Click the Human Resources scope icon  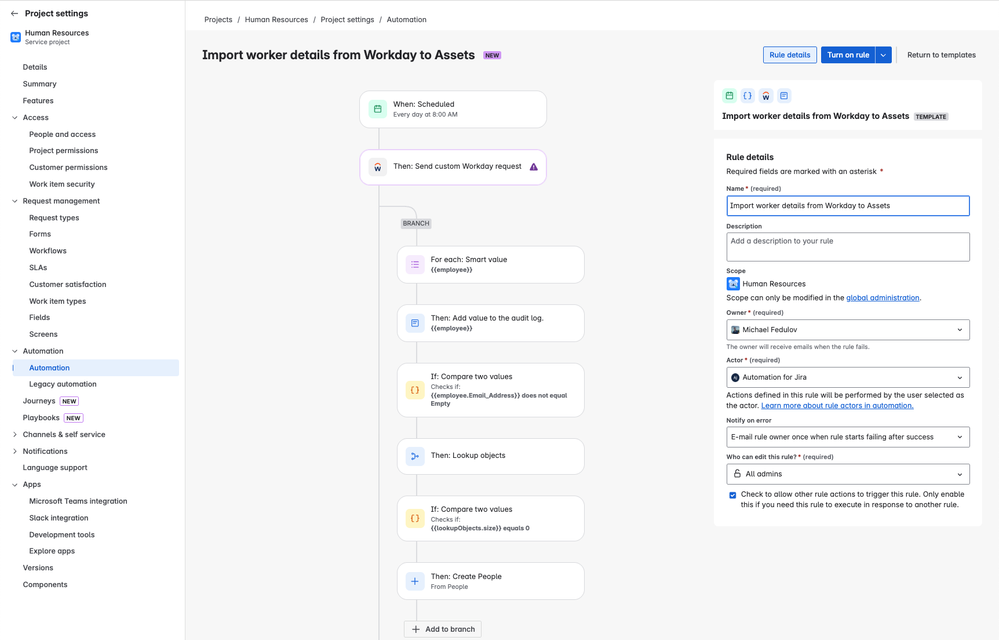[733, 284]
